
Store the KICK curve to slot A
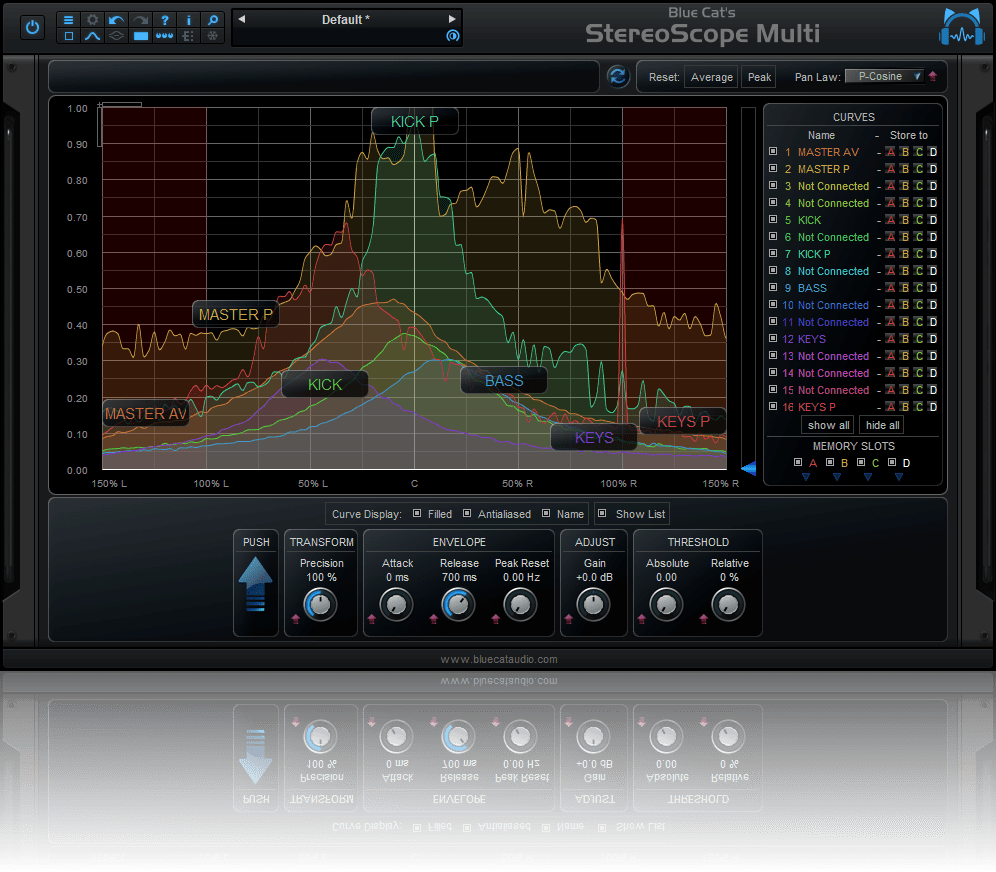pos(889,220)
